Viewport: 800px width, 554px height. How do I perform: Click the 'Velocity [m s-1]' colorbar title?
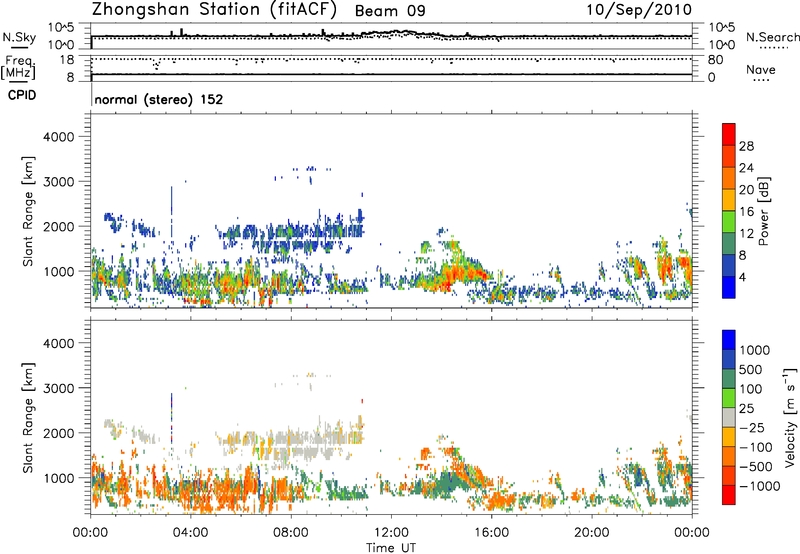[x=790, y=417]
